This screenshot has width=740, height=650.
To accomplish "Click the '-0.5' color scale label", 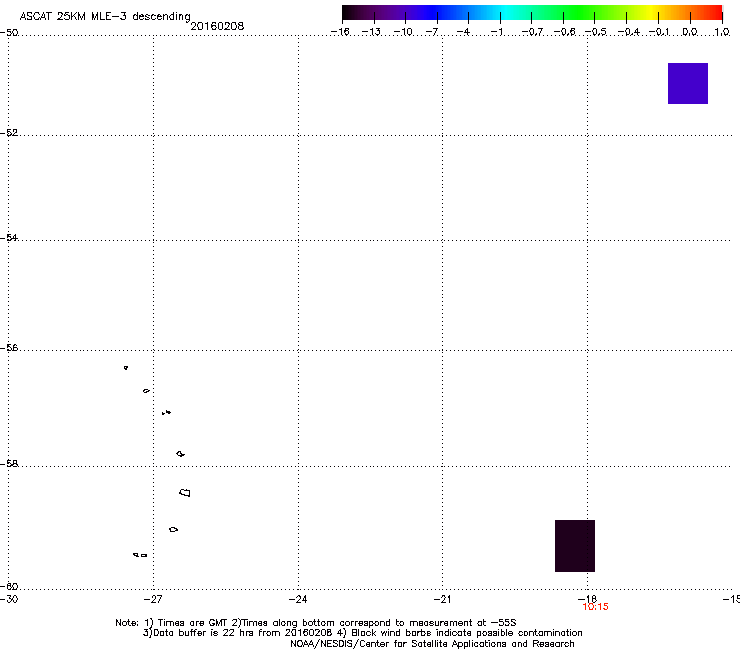I will click(x=596, y=32).
